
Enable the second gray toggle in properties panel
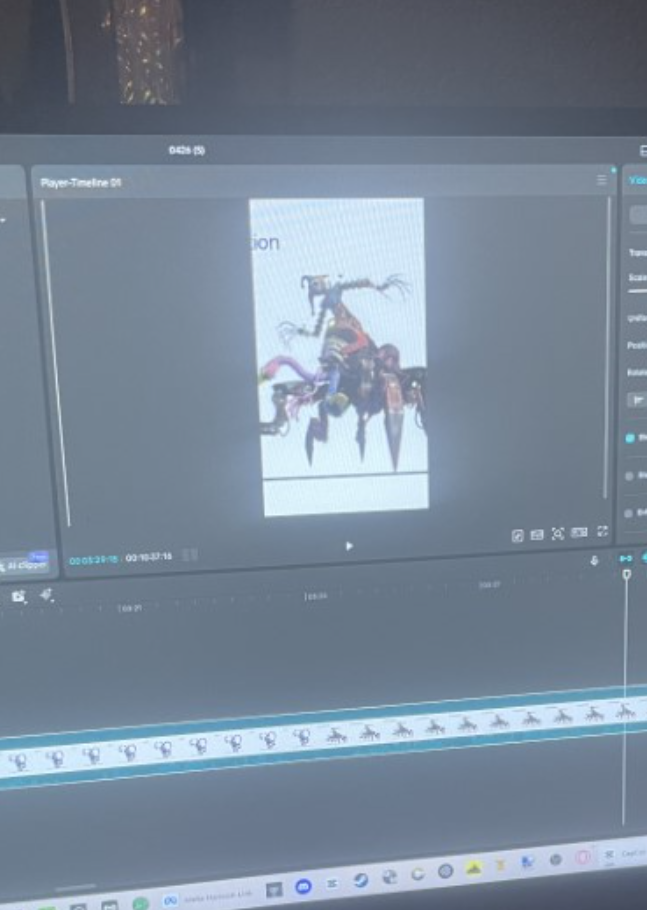[x=631, y=476]
